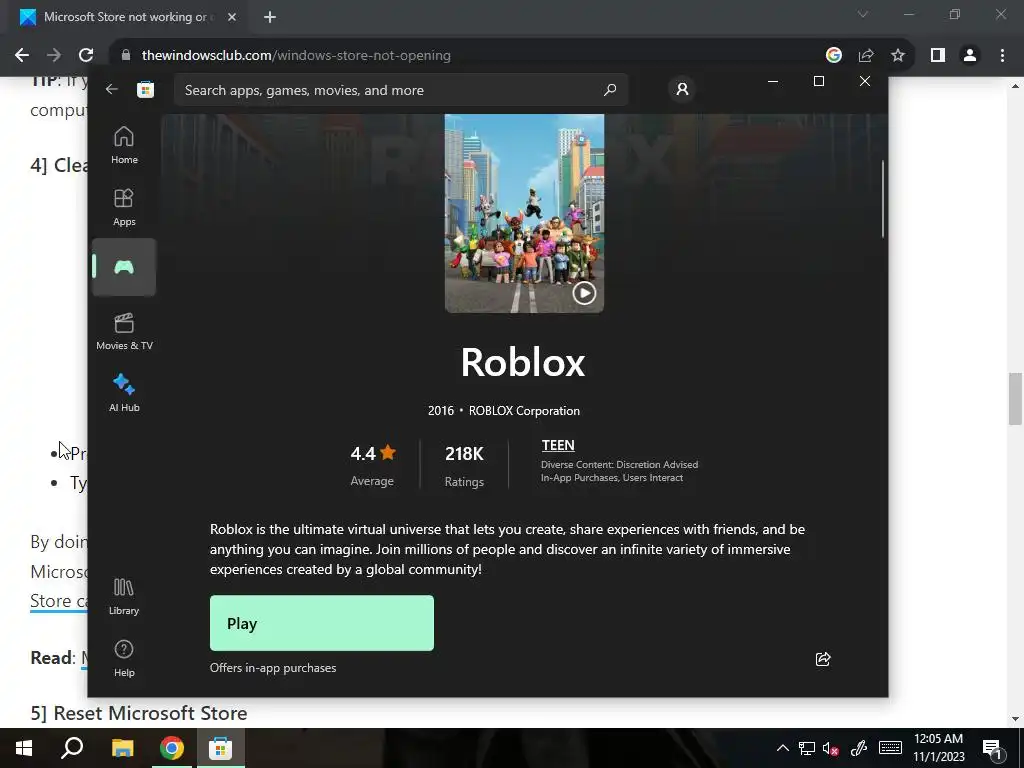Select the Gaming controller icon

(x=124, y=267)
